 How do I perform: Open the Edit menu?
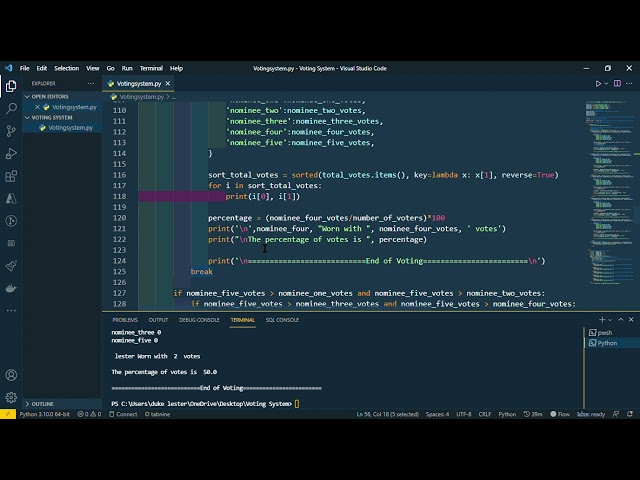click(42, 68)
